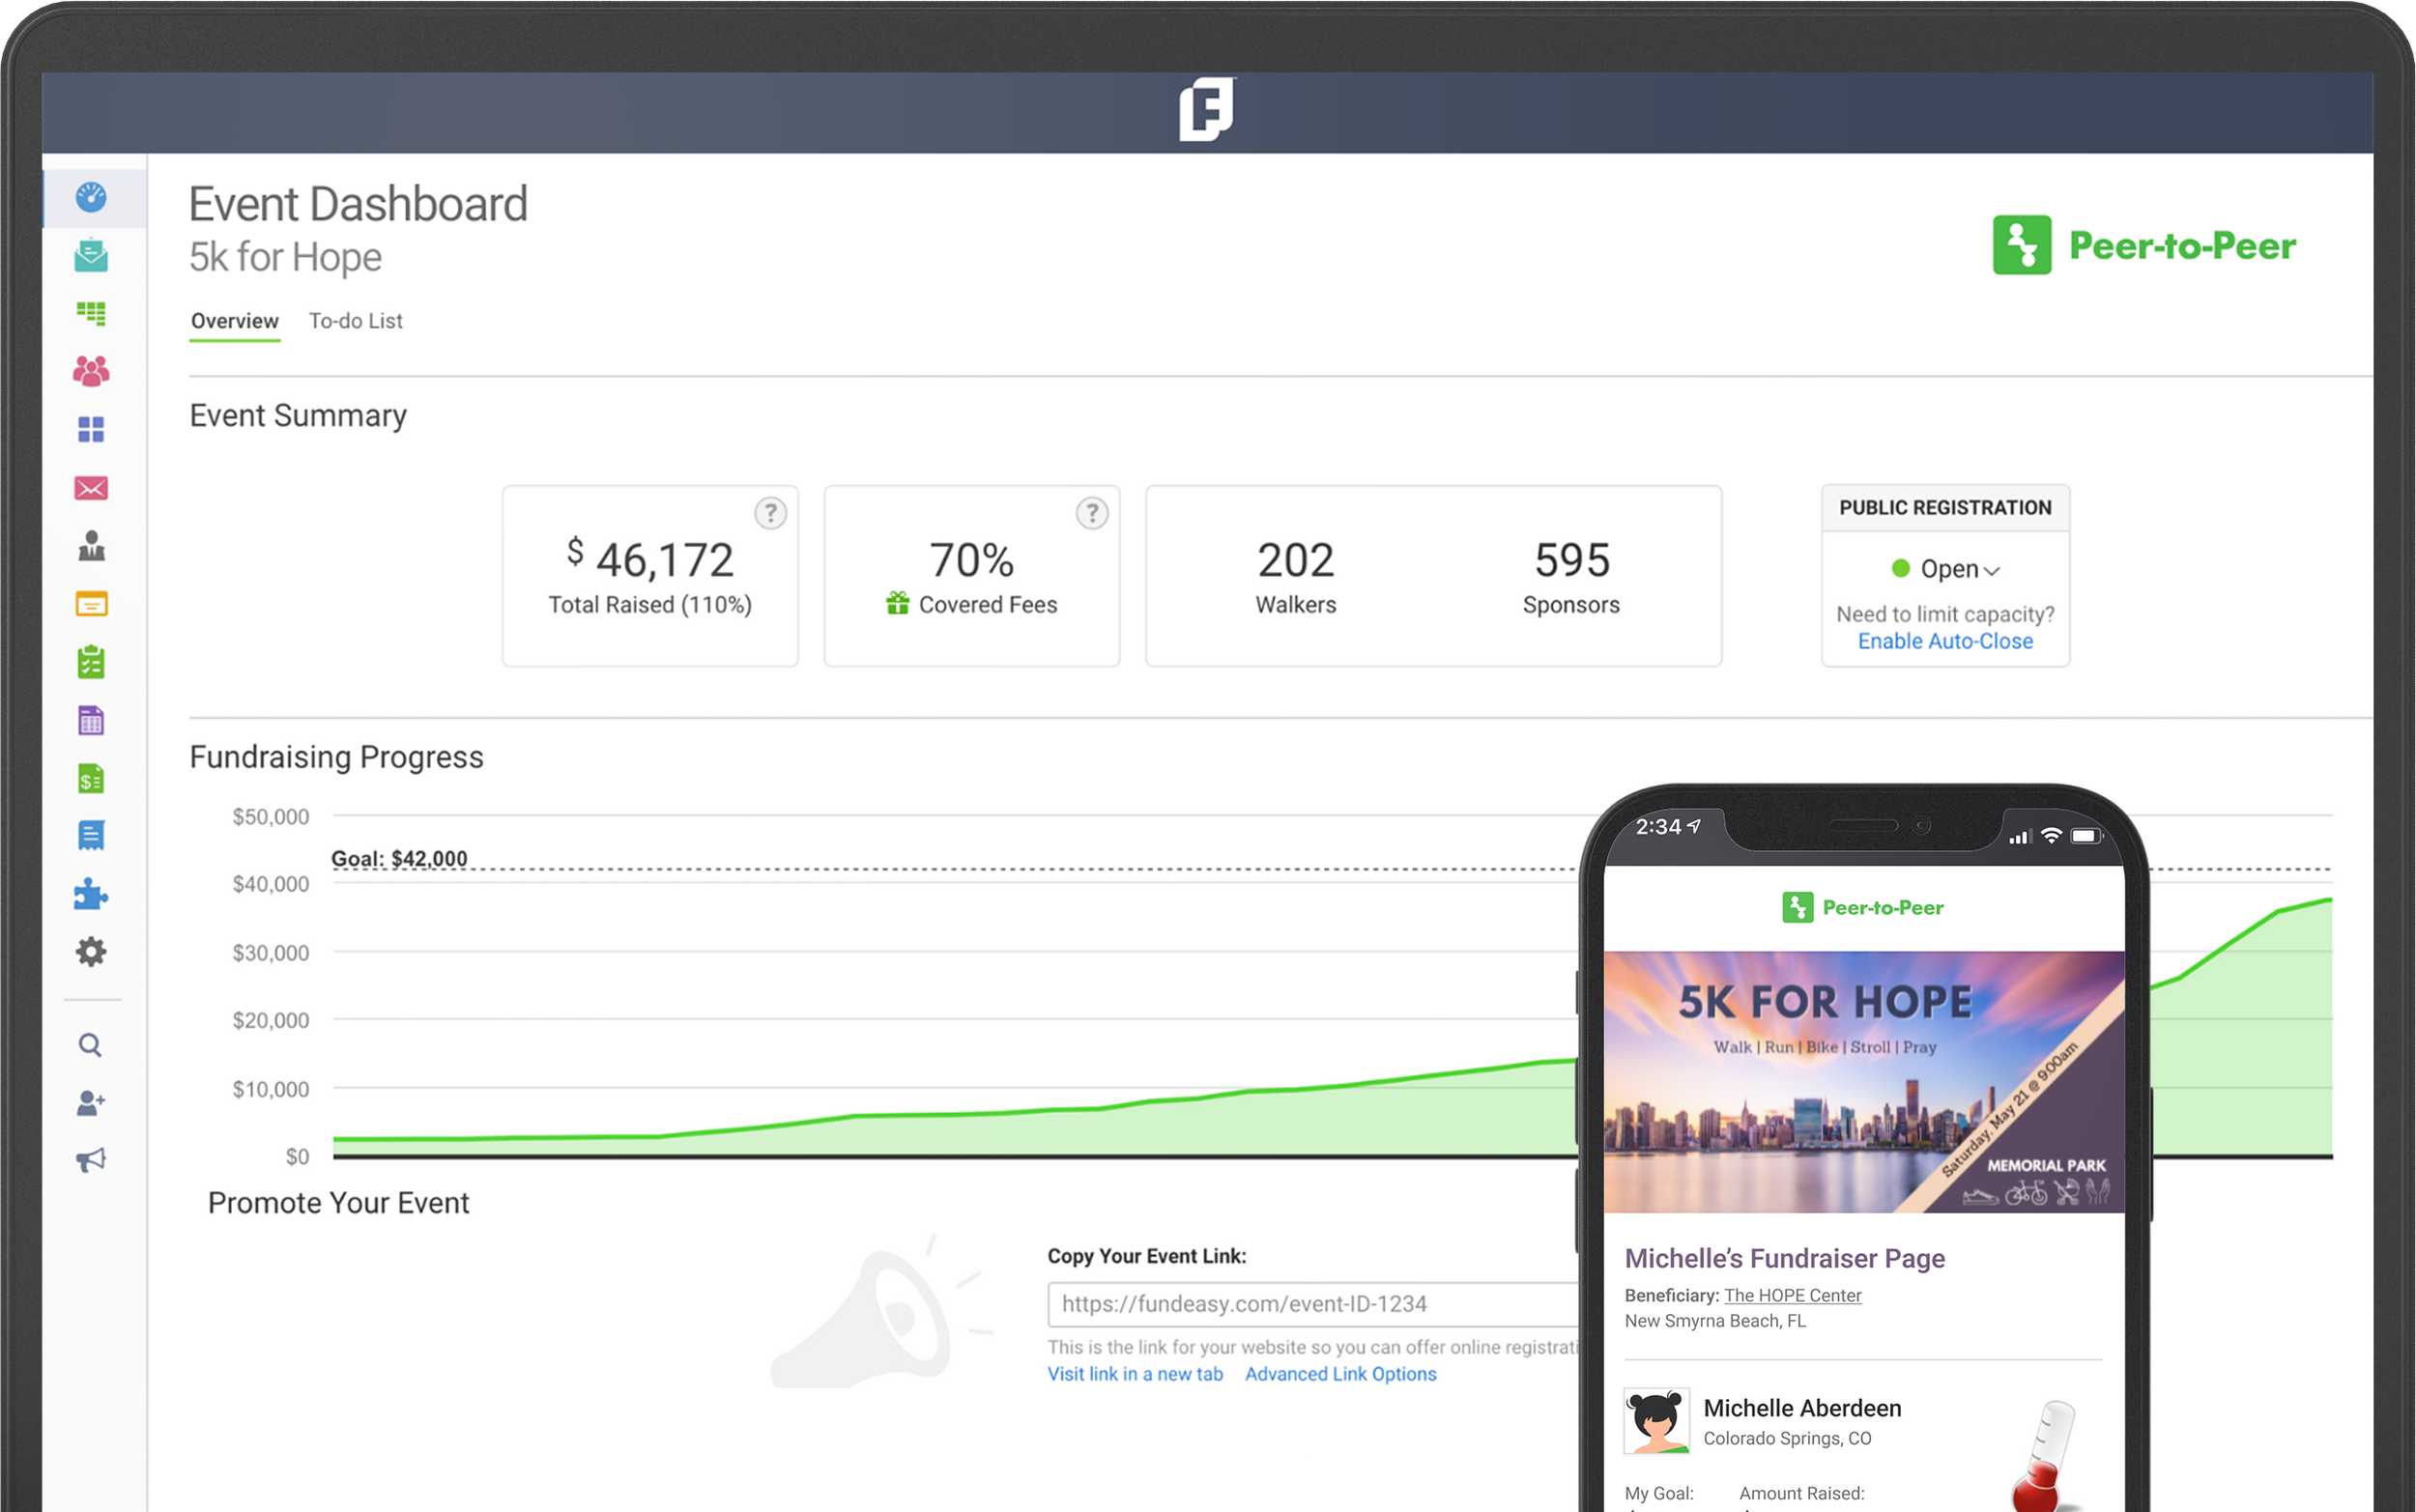Click the pink group of people icon
Screen dimensions: 2416x1512
pyautogui.click(x=91, y=372)
